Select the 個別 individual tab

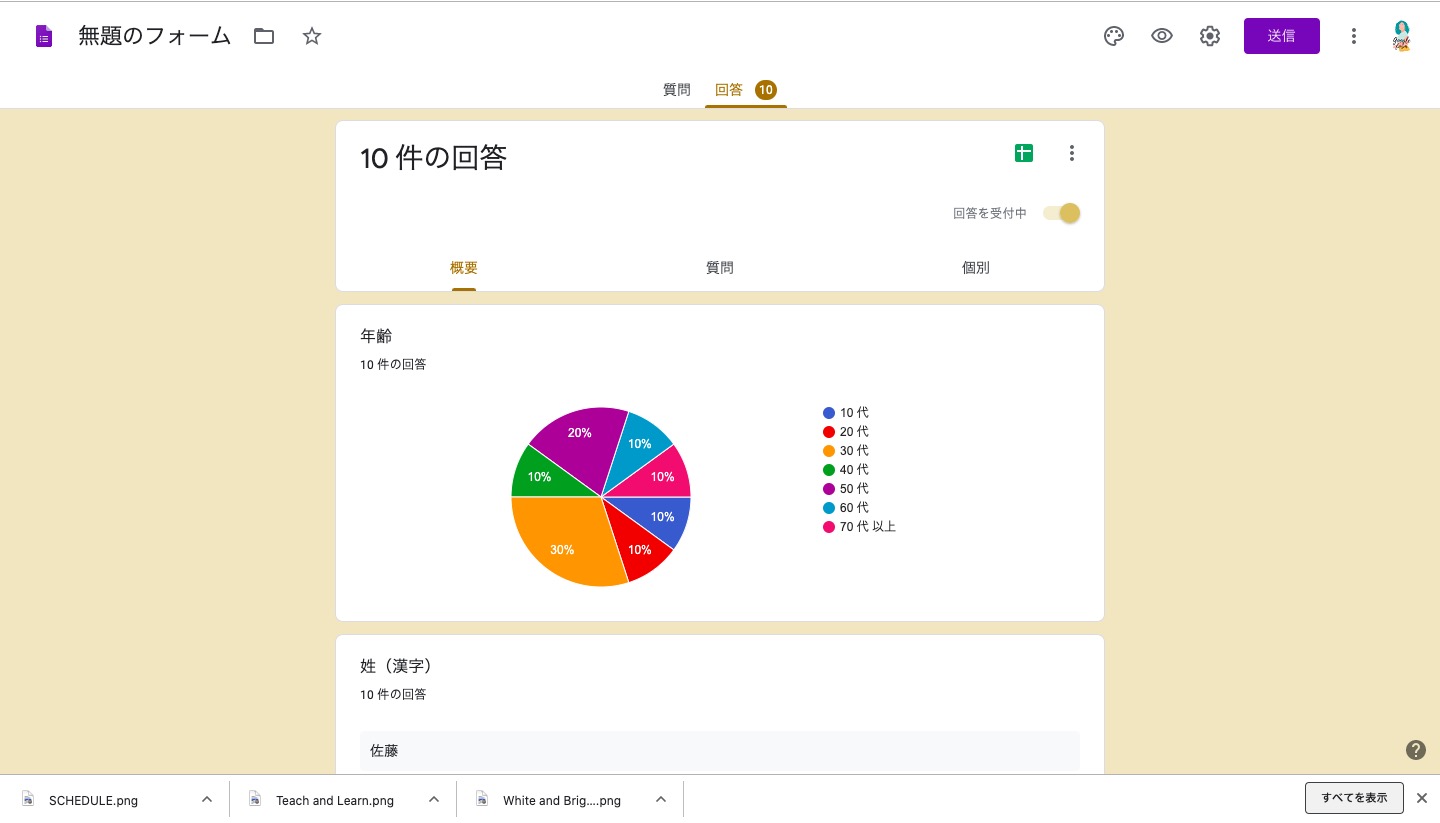pyautogui.click(x=976, y=268)
